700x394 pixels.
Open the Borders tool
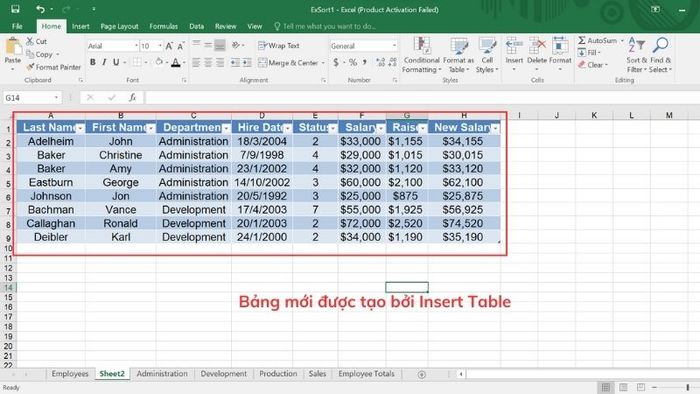click(137, 62)
